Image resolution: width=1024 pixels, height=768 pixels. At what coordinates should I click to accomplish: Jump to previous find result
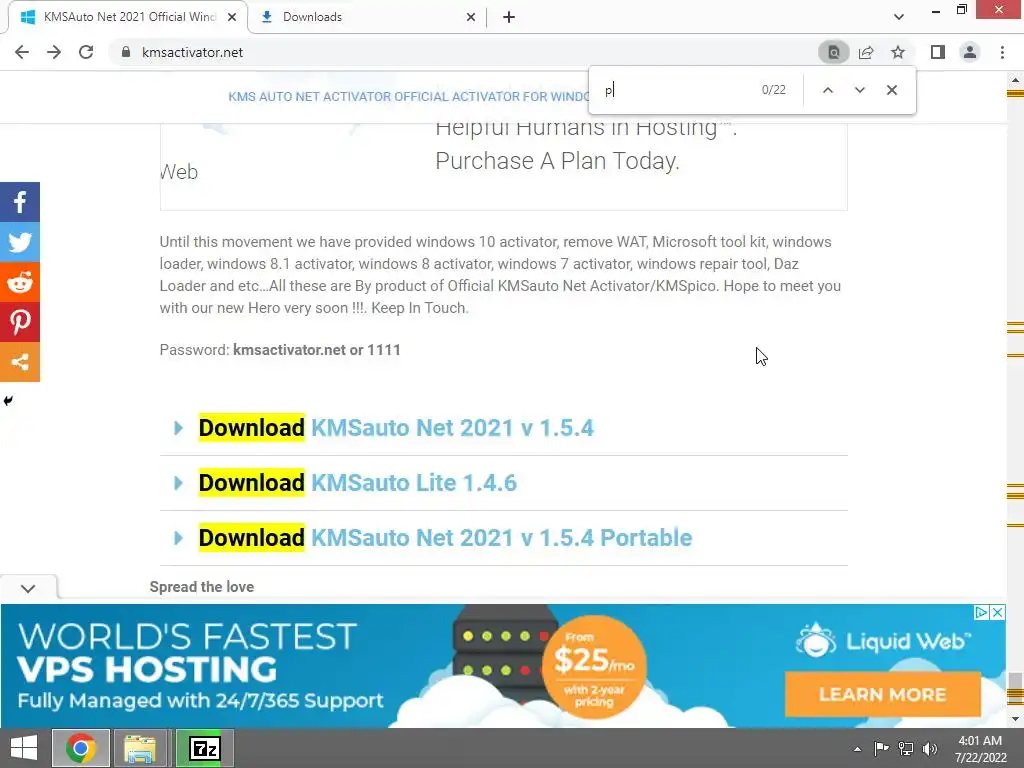tap(827, 90)
